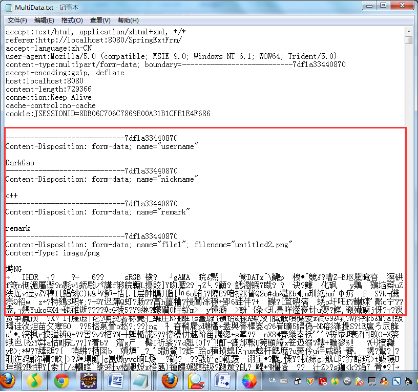Click the Content-Disposition line with name="file1"
The width and height of the screenshot is (418, 392).
tap(149, 245)
